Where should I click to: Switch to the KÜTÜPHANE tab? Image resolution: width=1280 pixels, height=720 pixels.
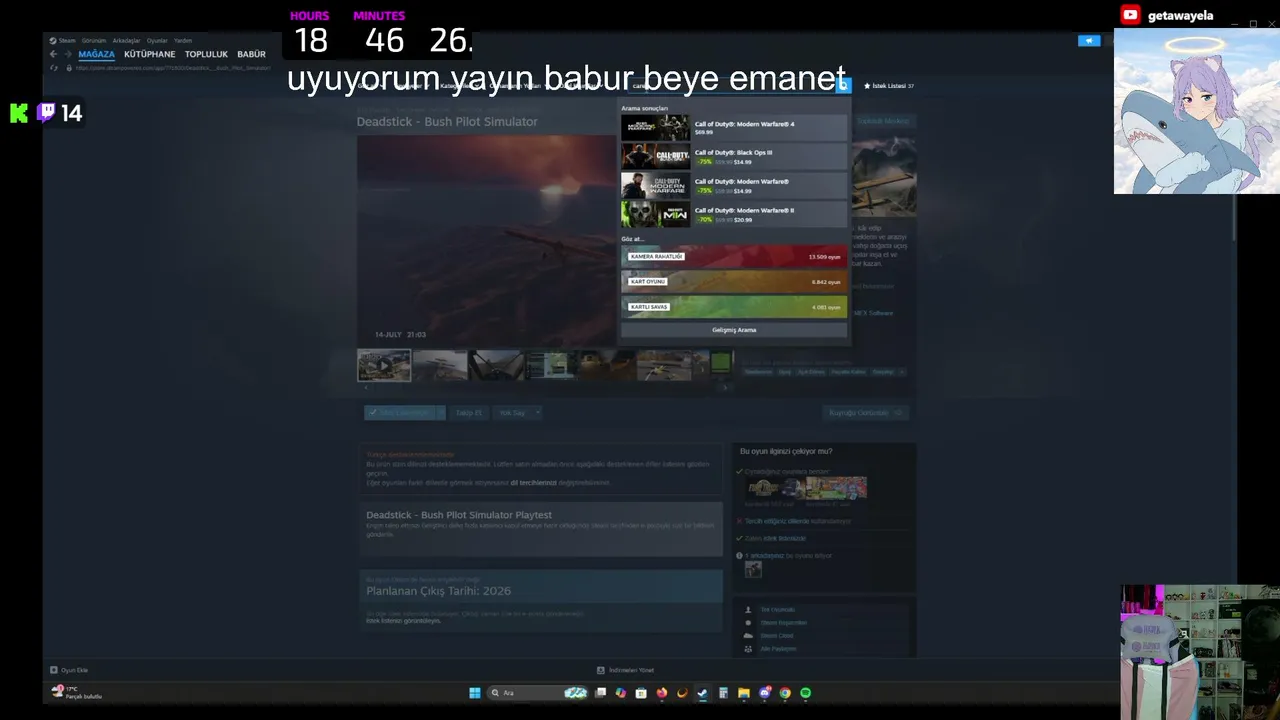coord(150,54)
